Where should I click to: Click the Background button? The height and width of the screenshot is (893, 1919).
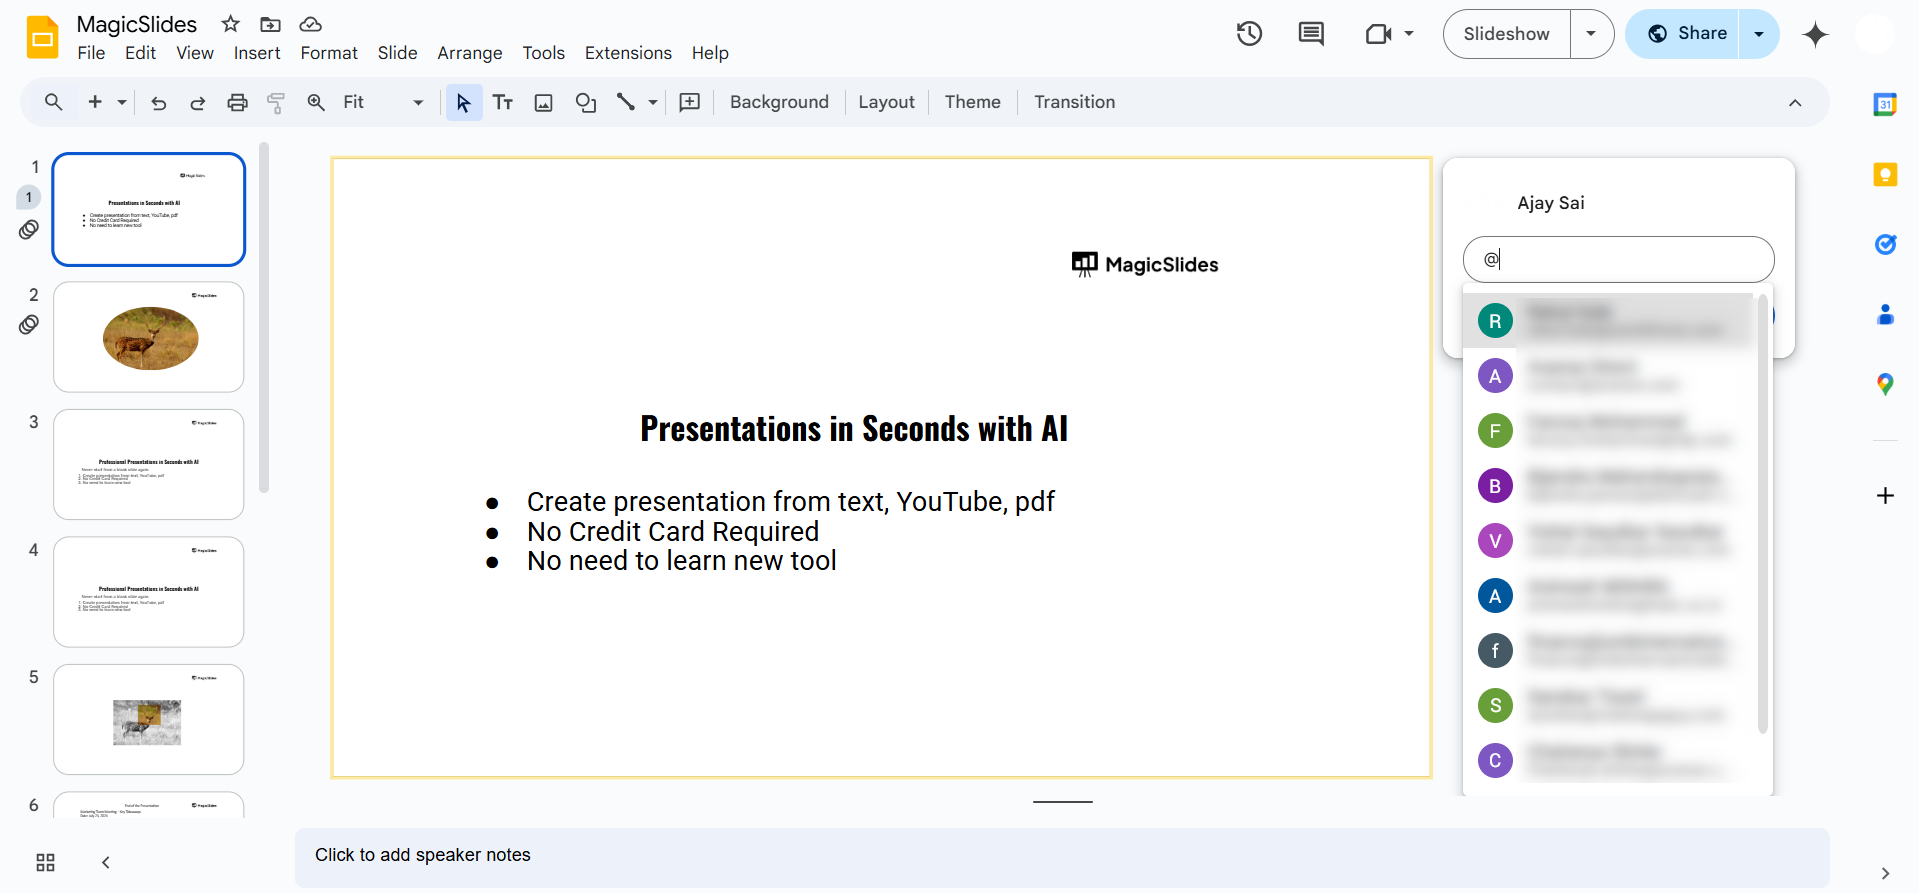tap(779, 102)
